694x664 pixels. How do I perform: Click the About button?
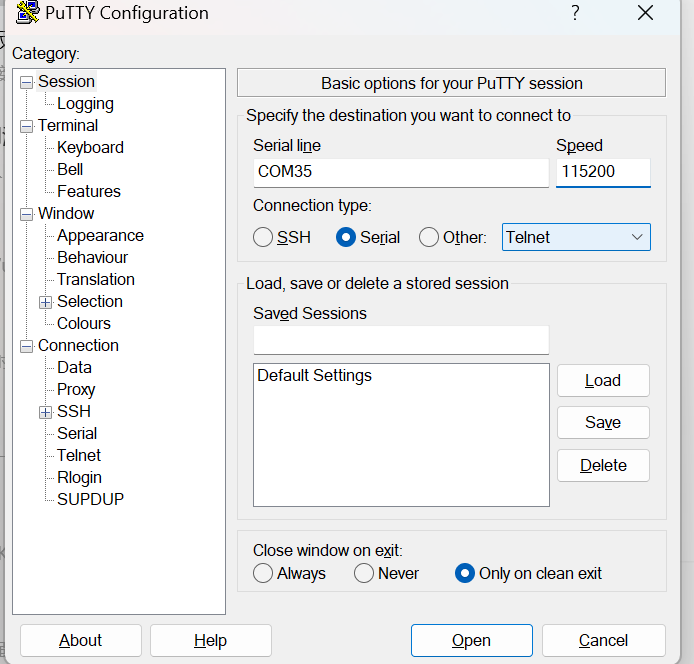click(81, 641)
